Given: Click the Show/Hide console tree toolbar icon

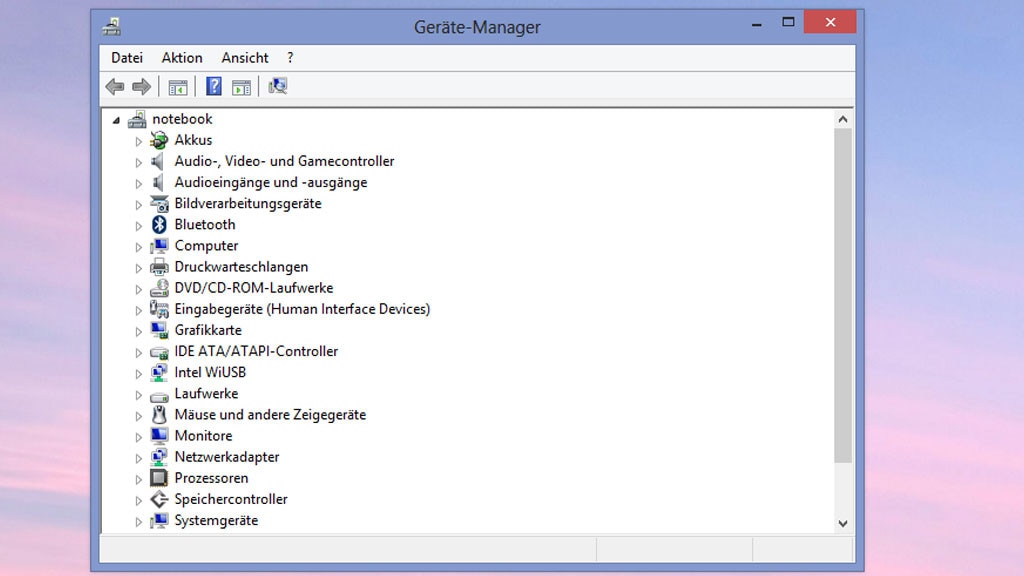Looking at the screenshot, I should (177, 86).
